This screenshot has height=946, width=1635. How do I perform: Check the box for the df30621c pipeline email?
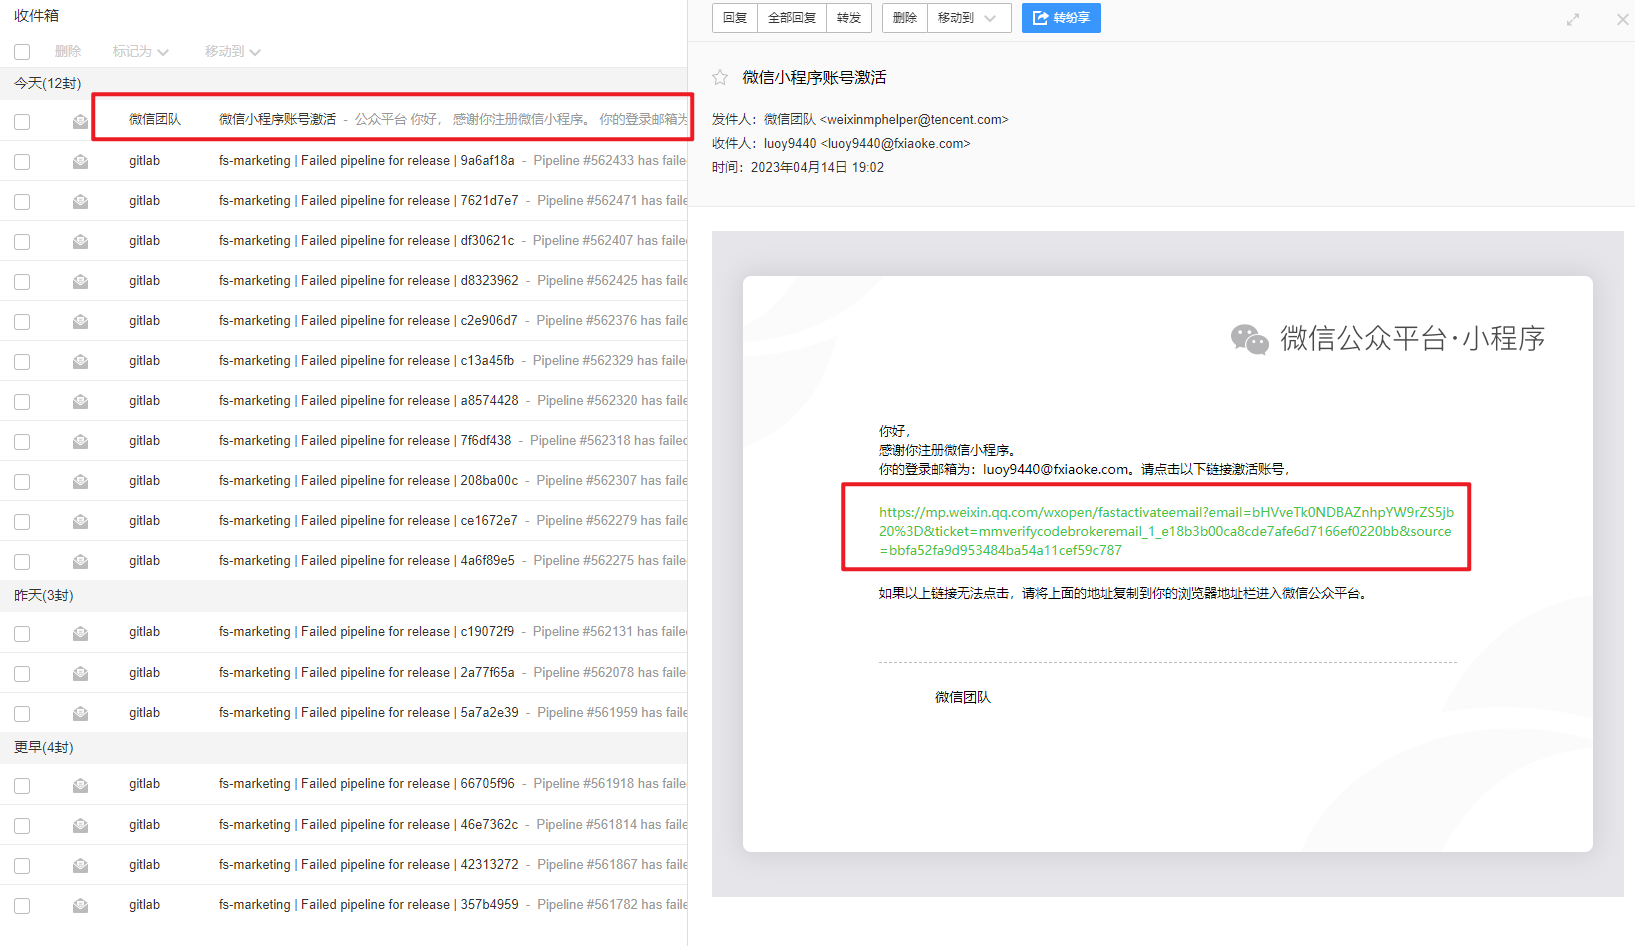pos(22,242)
